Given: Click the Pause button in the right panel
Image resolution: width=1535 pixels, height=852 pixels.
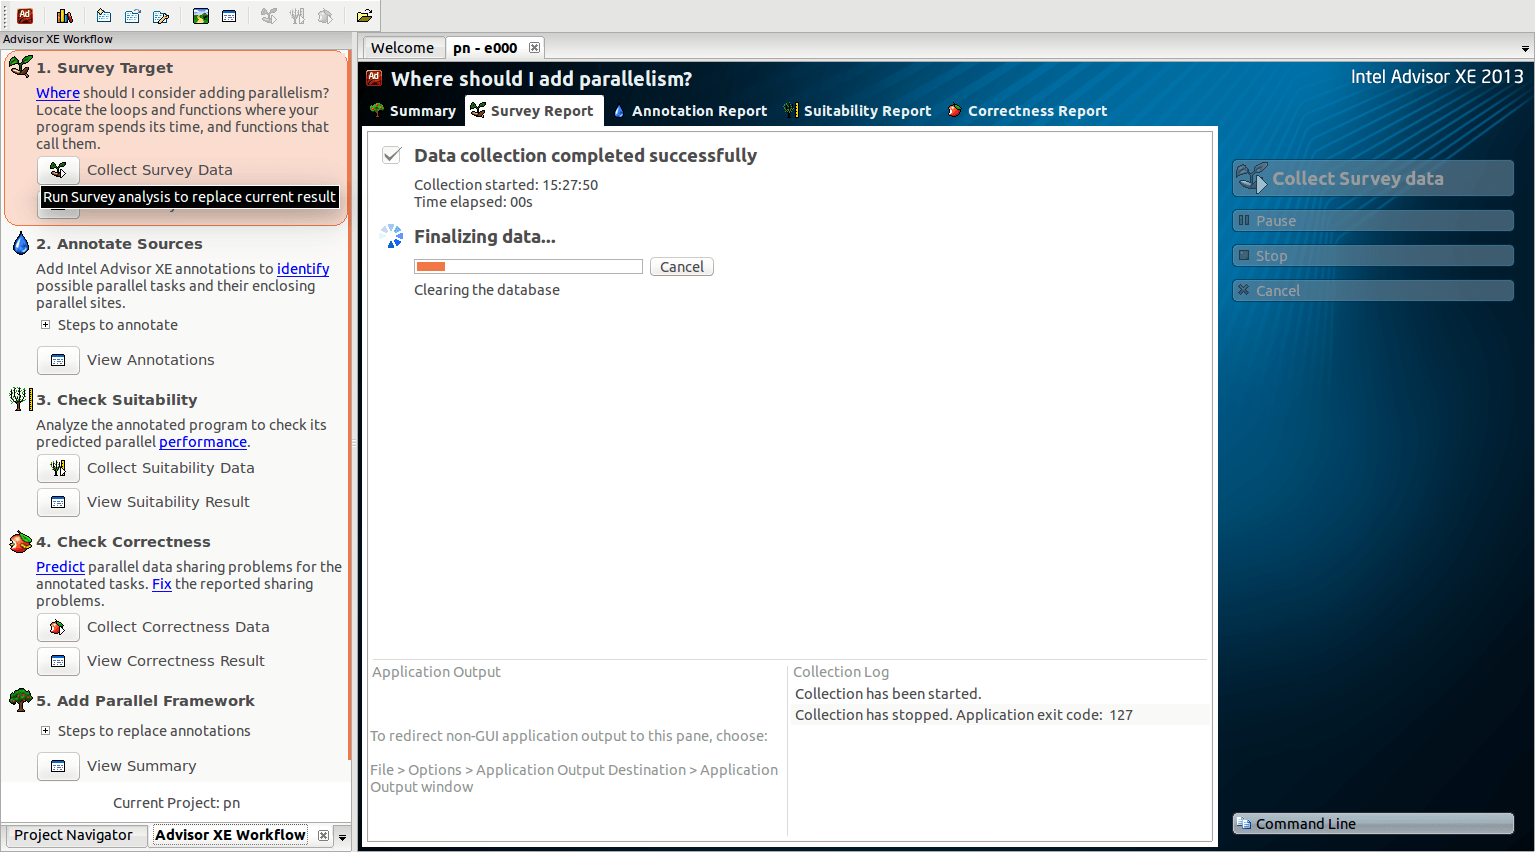Looking at the screenshot, I should (1373, 221).
